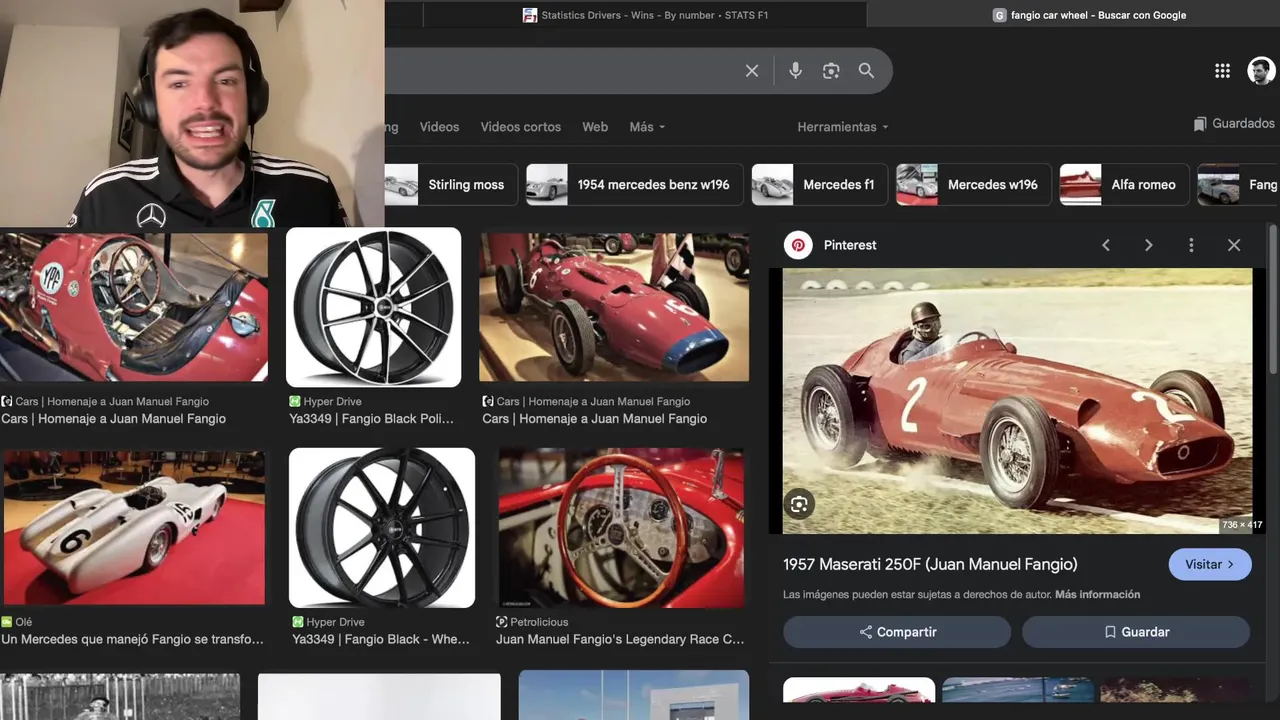Open Ya3349 Fangio Black Poli... title link

[371, 419]
